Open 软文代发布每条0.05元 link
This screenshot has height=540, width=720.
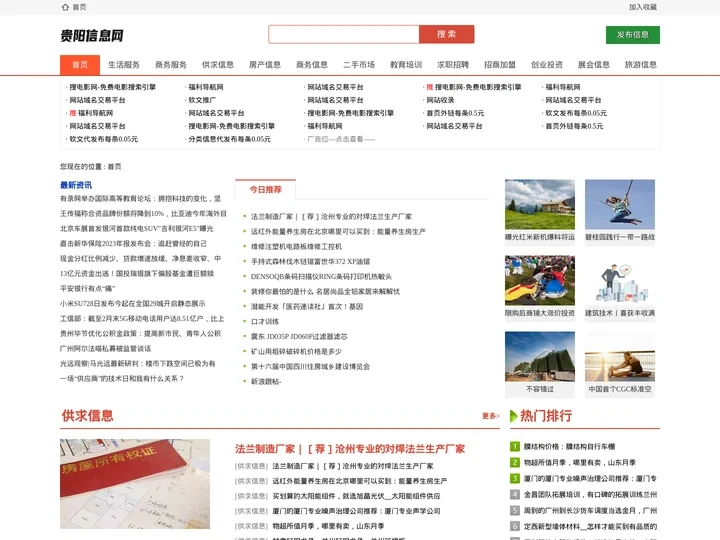104,139
